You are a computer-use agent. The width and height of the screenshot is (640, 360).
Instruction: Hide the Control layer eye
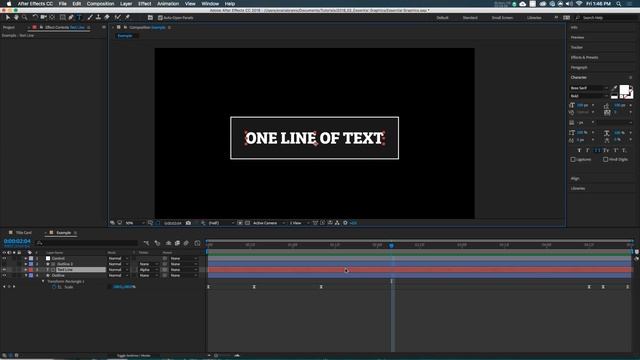click(x=4, y=258)
